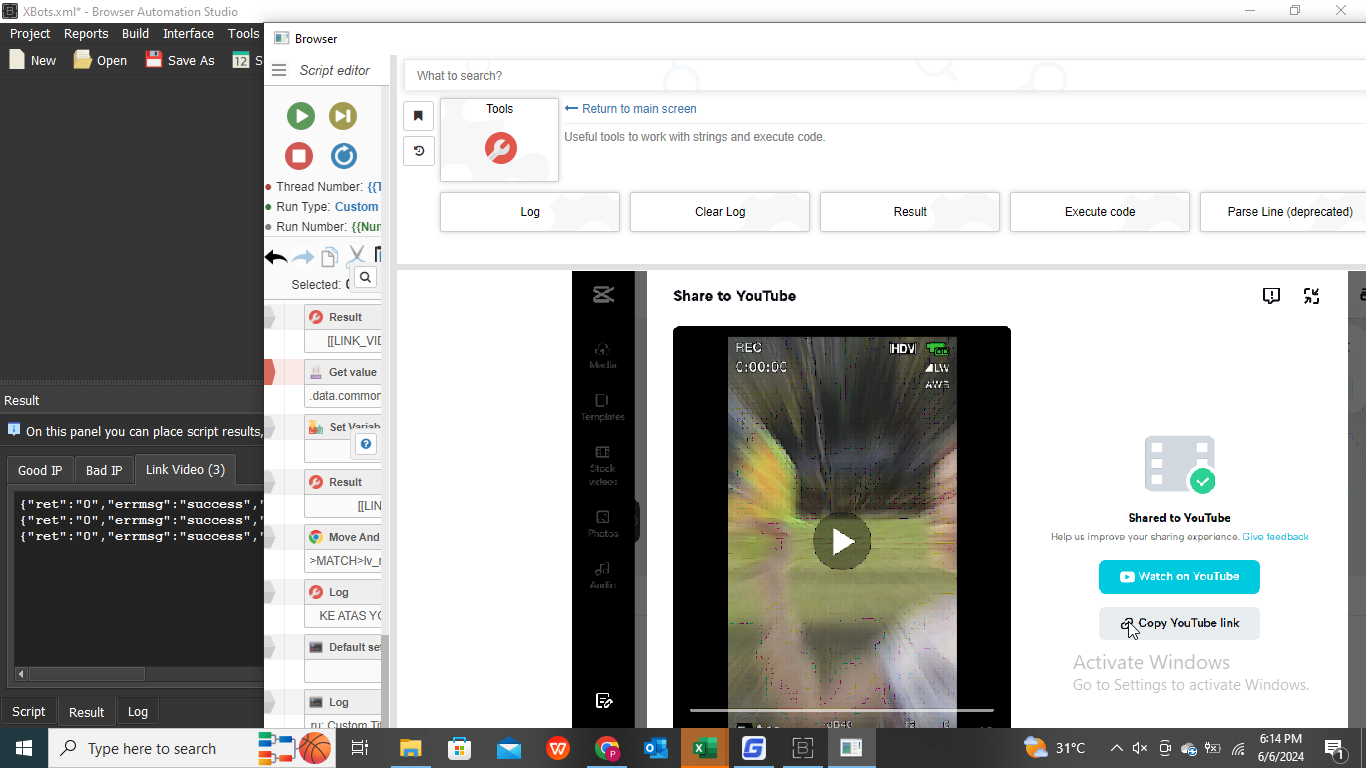Image resolution: width=1366 pixels, height=768 pixels.
Task: Exit fullscreen using collapse arrows icon
Action: [1311, 296]
